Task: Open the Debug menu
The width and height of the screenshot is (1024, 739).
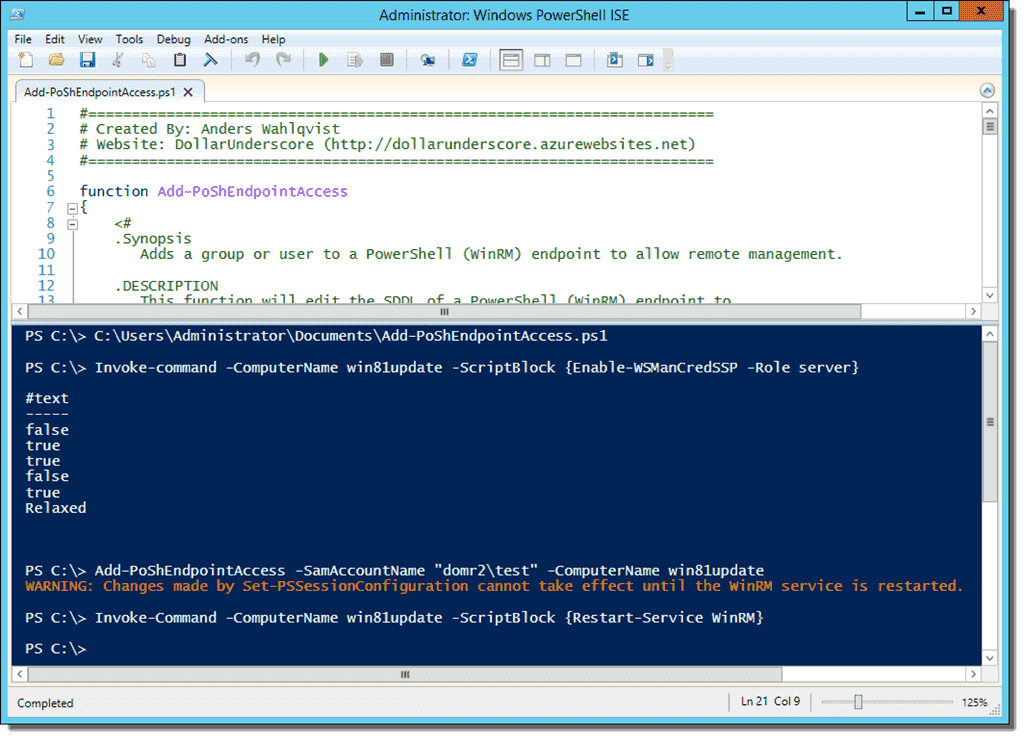Action: click(174, 39)
